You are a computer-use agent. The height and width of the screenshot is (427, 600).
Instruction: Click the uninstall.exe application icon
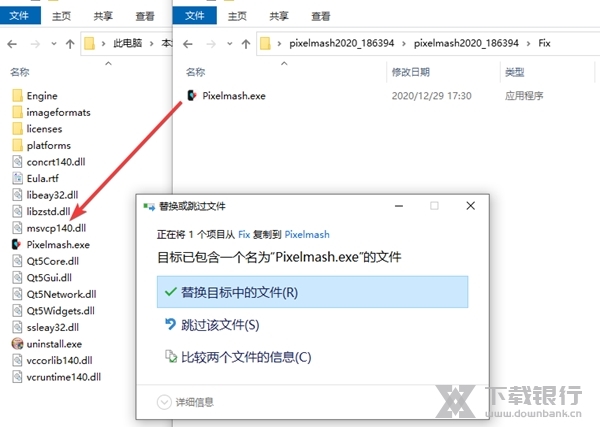point(17,344)
